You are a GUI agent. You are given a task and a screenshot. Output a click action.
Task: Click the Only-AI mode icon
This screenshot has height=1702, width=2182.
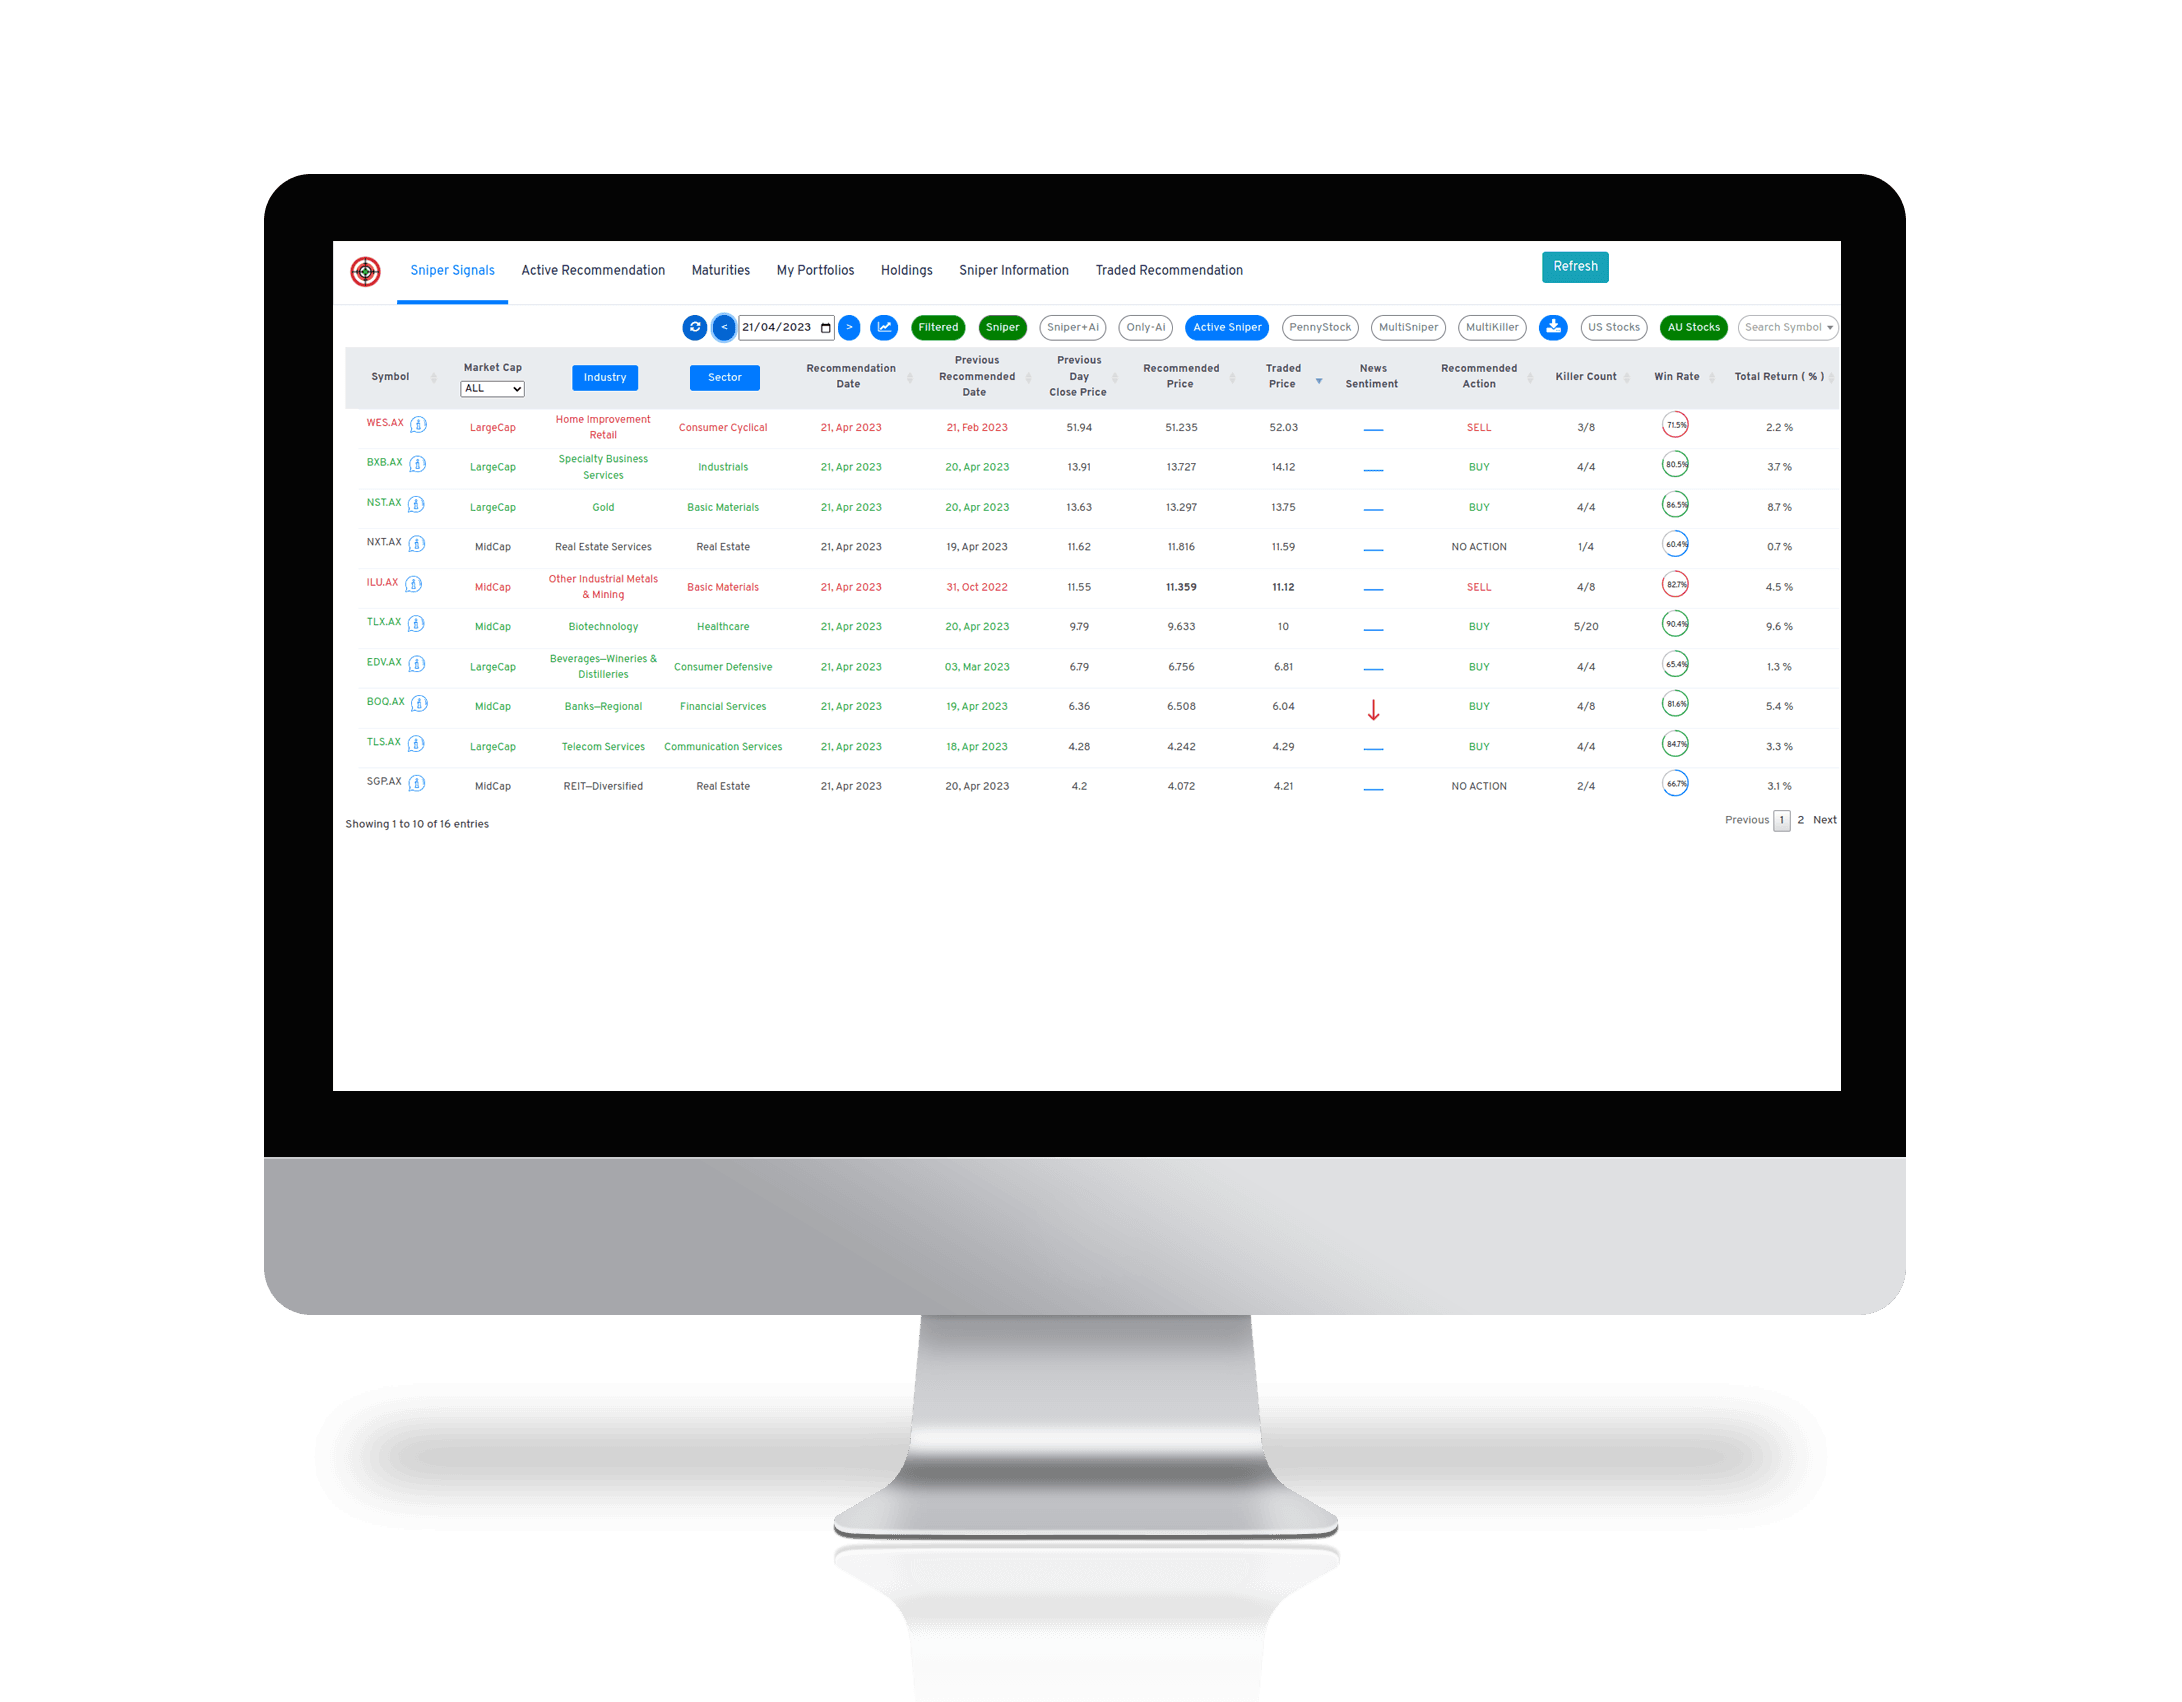point(1142,326)
